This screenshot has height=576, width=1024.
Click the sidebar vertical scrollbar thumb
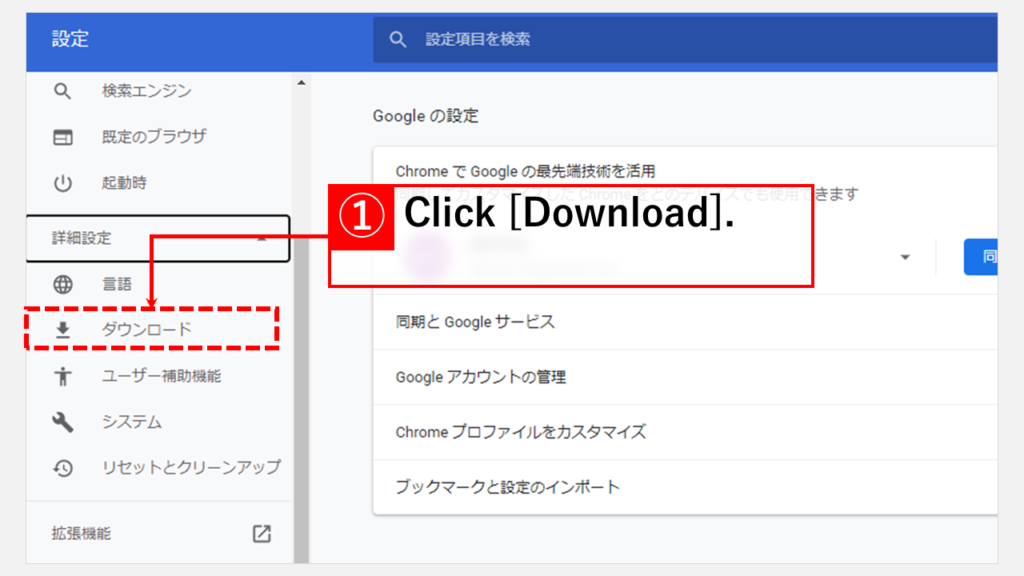301,400
